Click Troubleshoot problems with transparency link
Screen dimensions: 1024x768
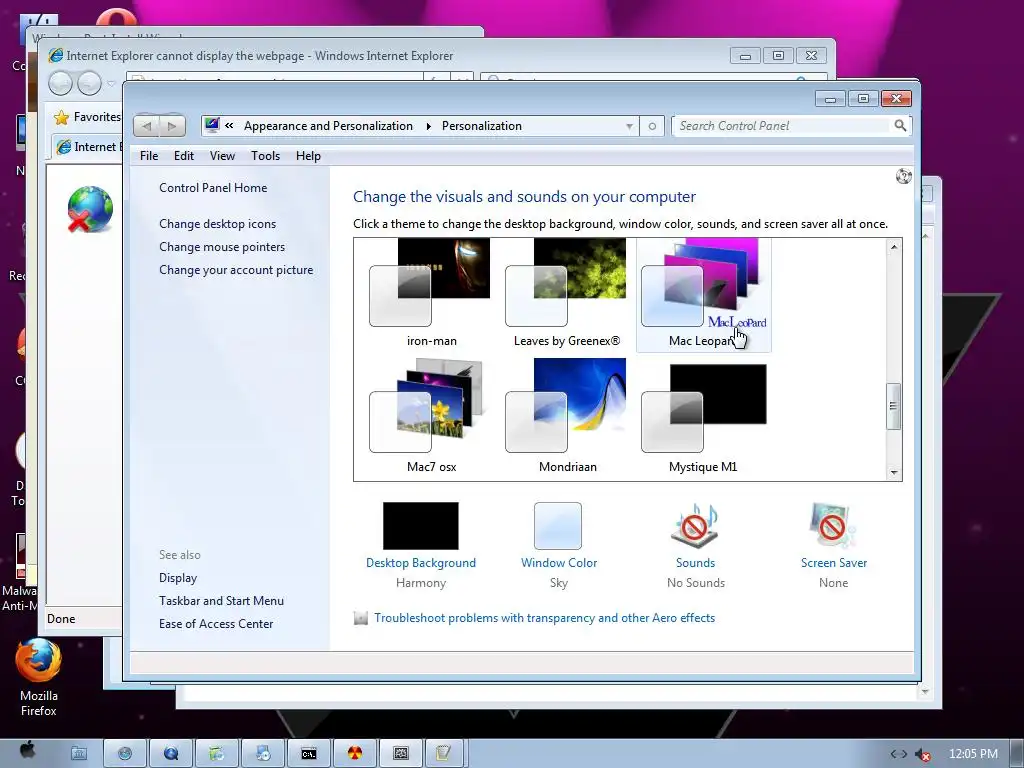(x=545, y=618)
